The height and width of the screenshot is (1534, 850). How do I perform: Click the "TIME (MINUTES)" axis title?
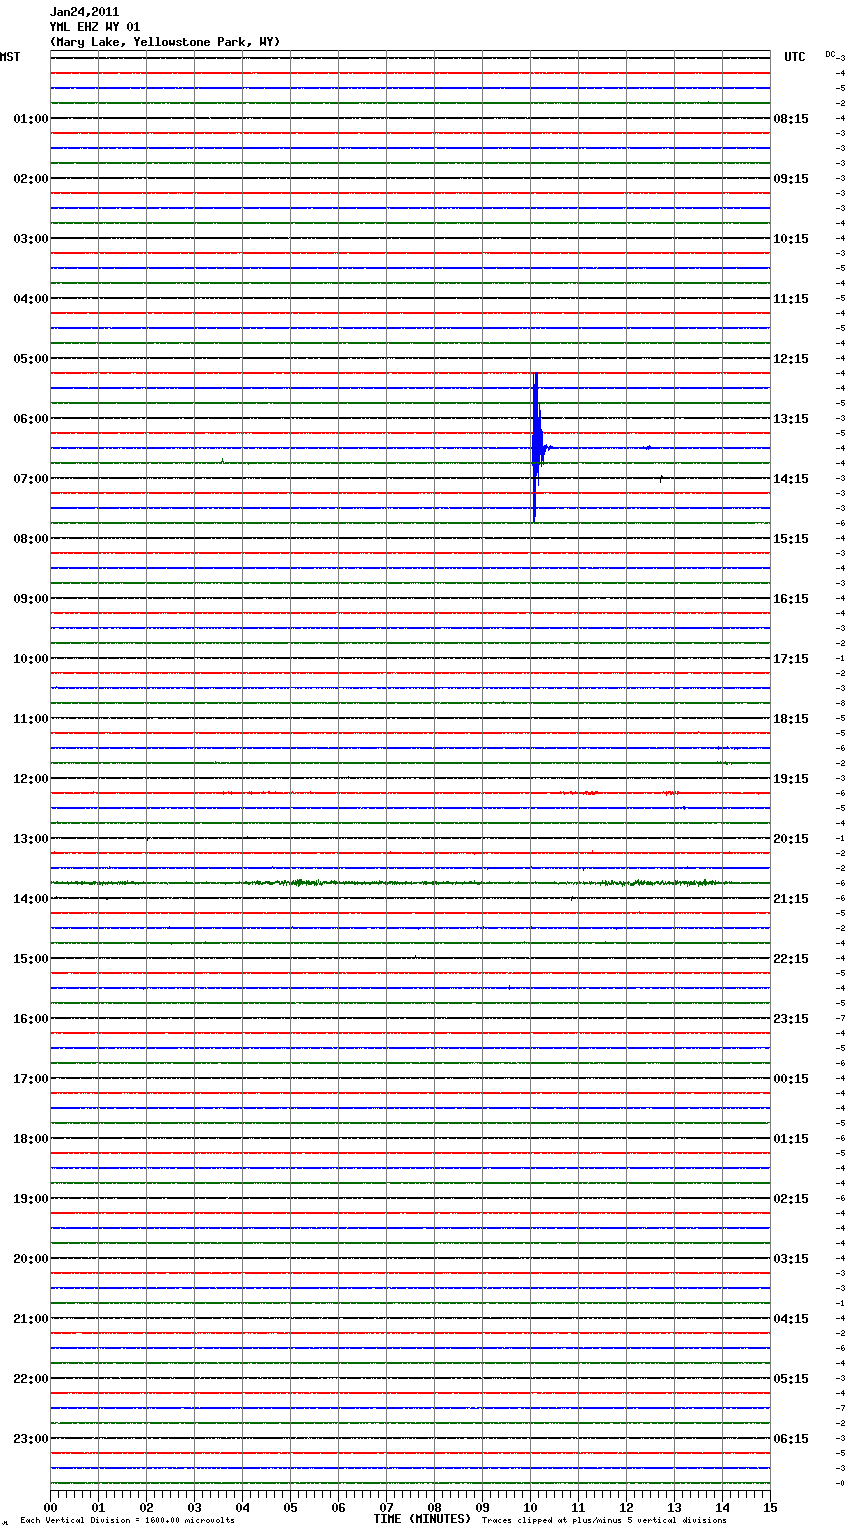coord(422,1519)
